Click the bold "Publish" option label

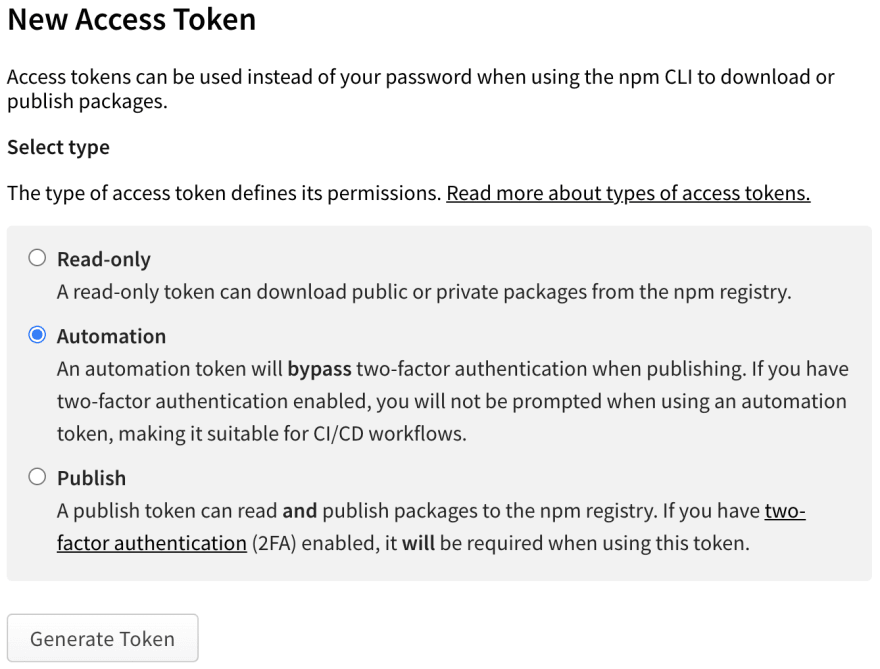[91, 478]
